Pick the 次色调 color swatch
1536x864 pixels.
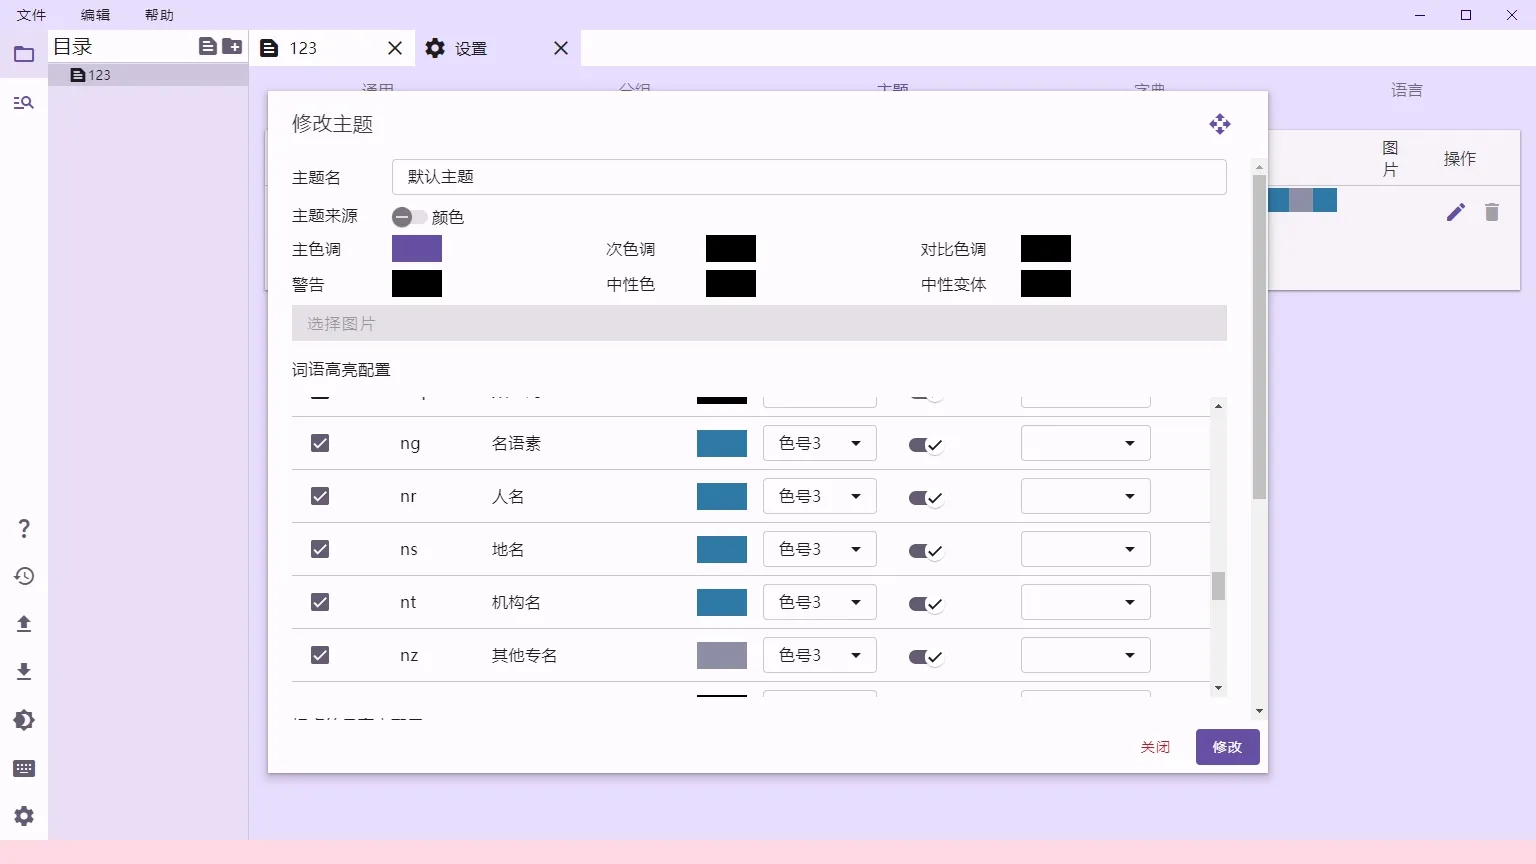tap(731, 249)
